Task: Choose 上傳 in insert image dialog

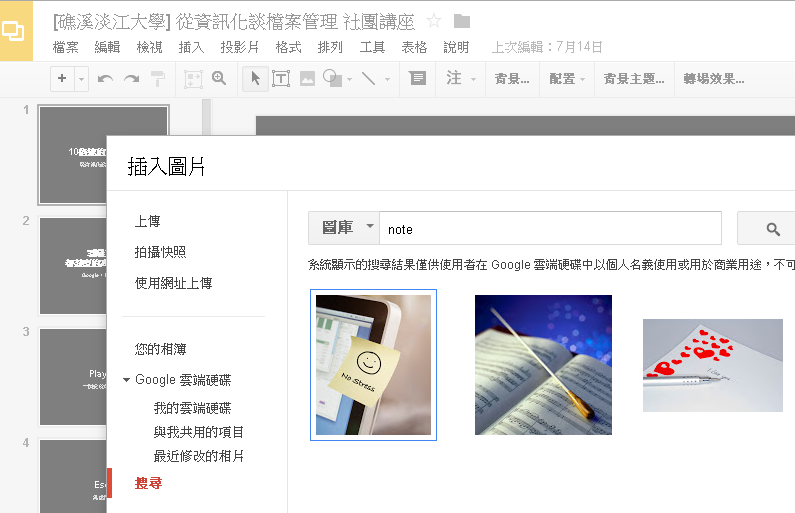Action: (x=148, y=222)
